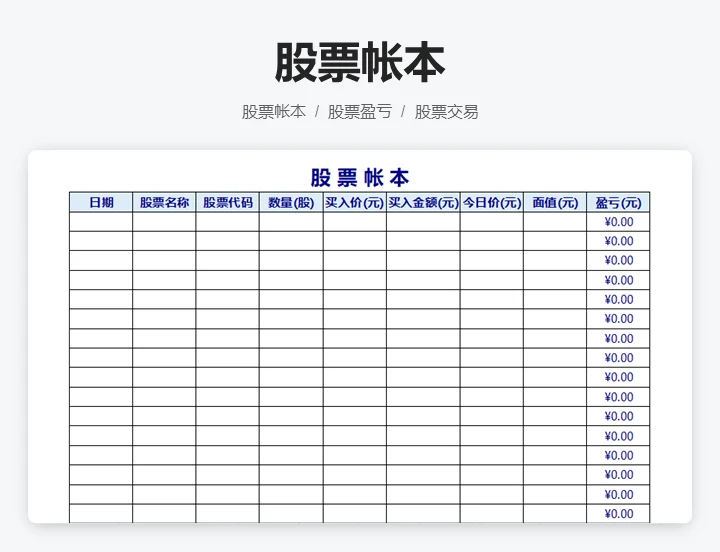Select the 面值(元) column header
Screen dimensions: 720x552
555,202
